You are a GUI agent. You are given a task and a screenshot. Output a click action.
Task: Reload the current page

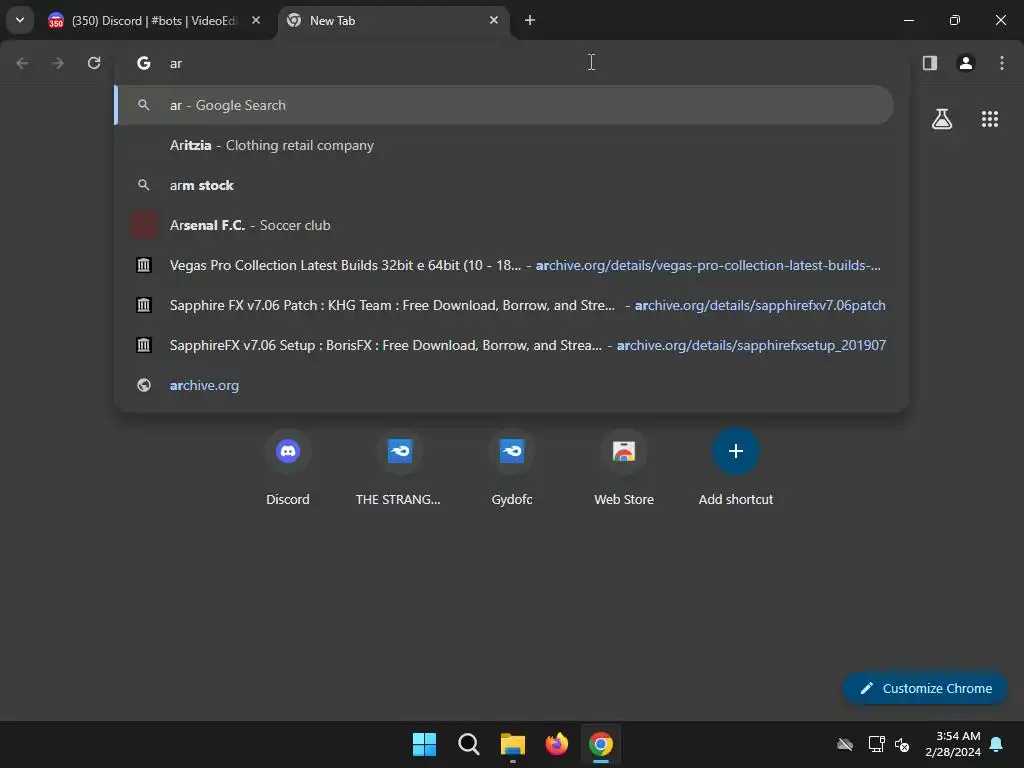[94, 63]
